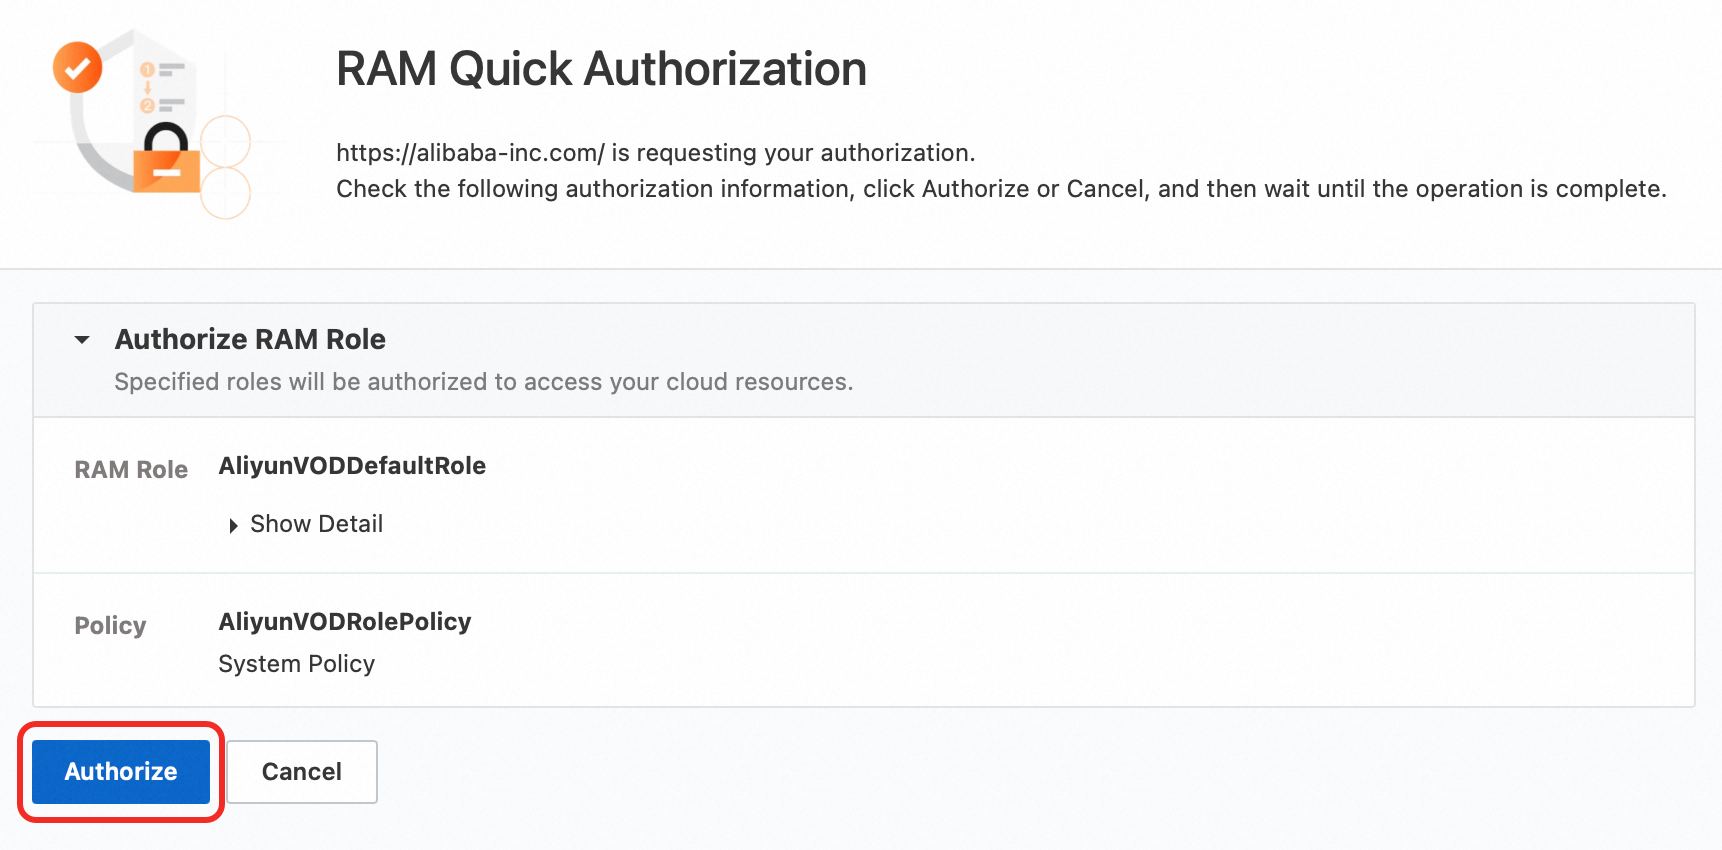Click the orange checkmark badge icon

(x=77, y=68)
